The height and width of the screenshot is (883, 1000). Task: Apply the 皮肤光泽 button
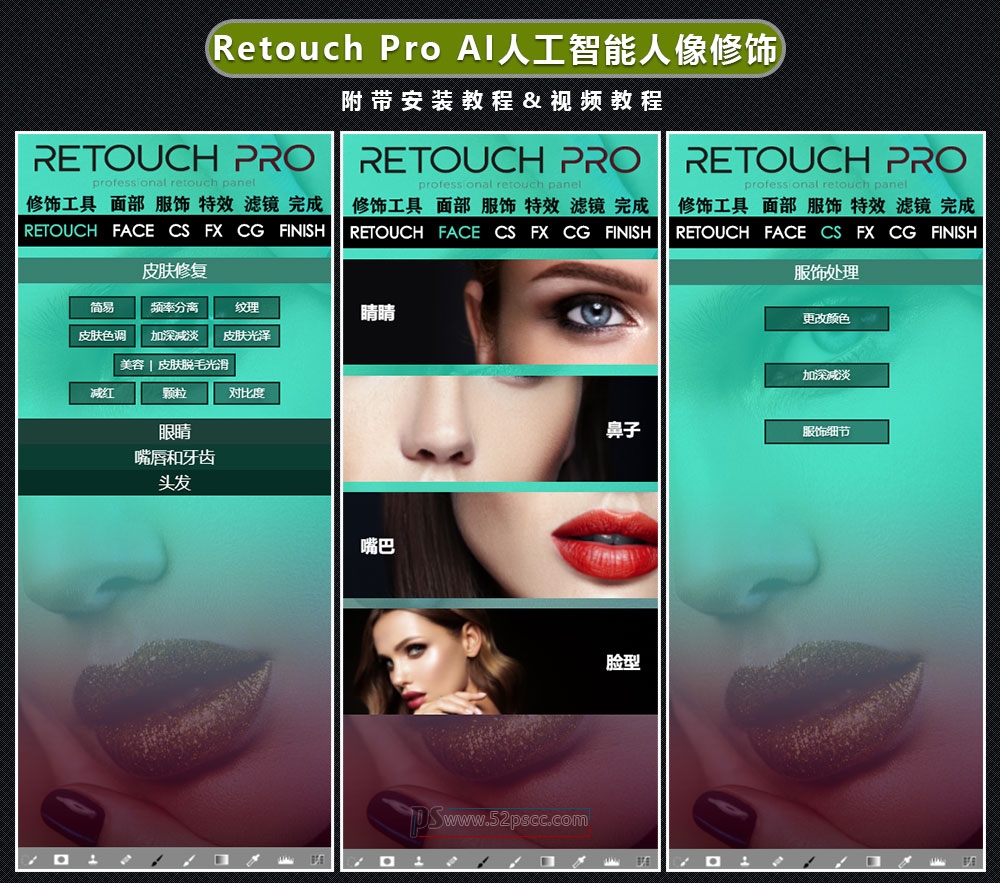coord(246,335)
